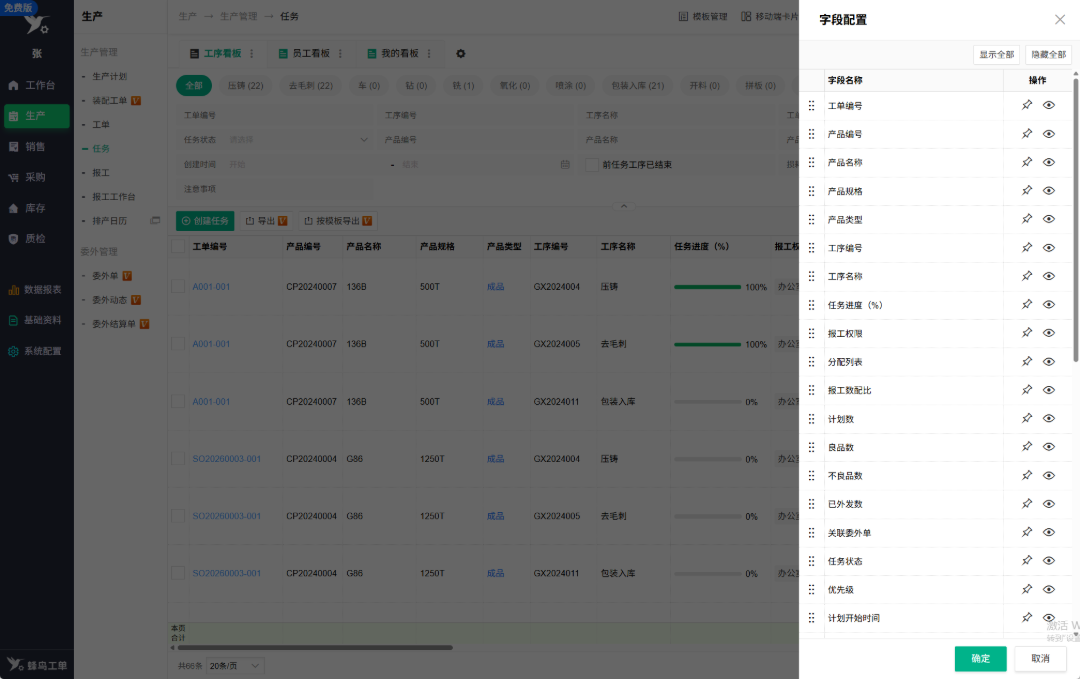Screen dimensions: 1080x679
Task: Click the horizontal table scrollbar
Action: [x=314, y=648]
